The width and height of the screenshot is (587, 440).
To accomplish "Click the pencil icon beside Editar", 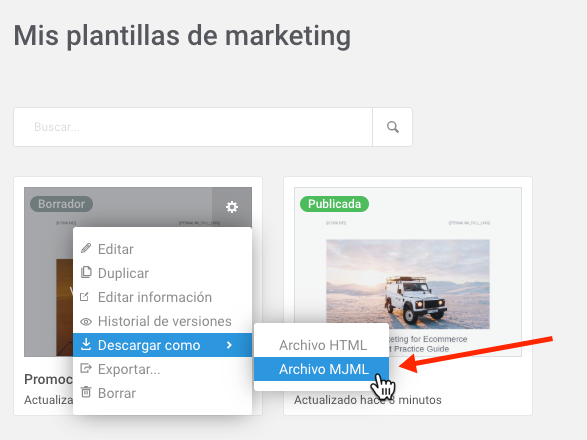I will click(x=86, y=248).
